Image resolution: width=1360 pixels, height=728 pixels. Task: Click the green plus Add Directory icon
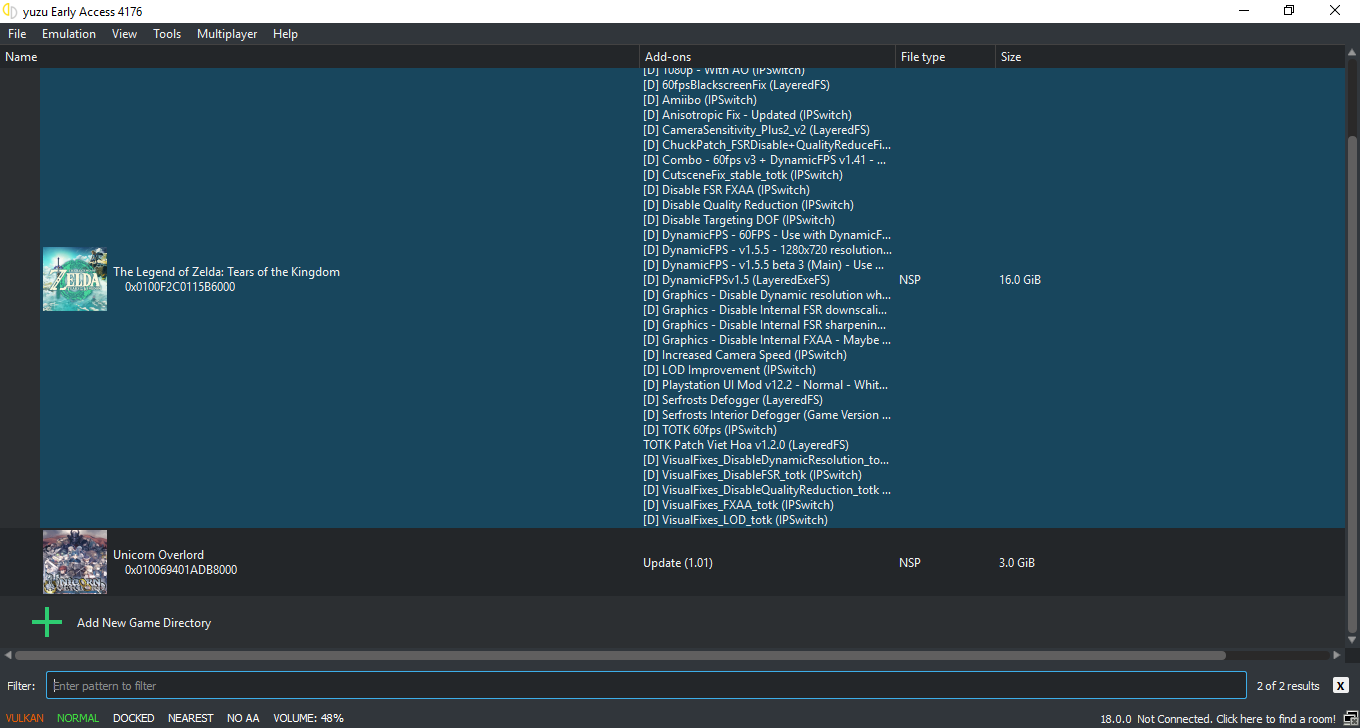(x=47, y=622)
